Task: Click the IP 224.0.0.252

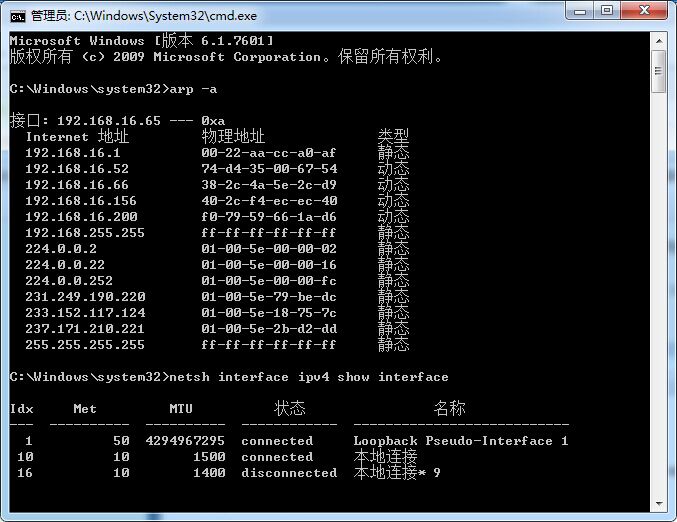Action: (x=69, y=281)
